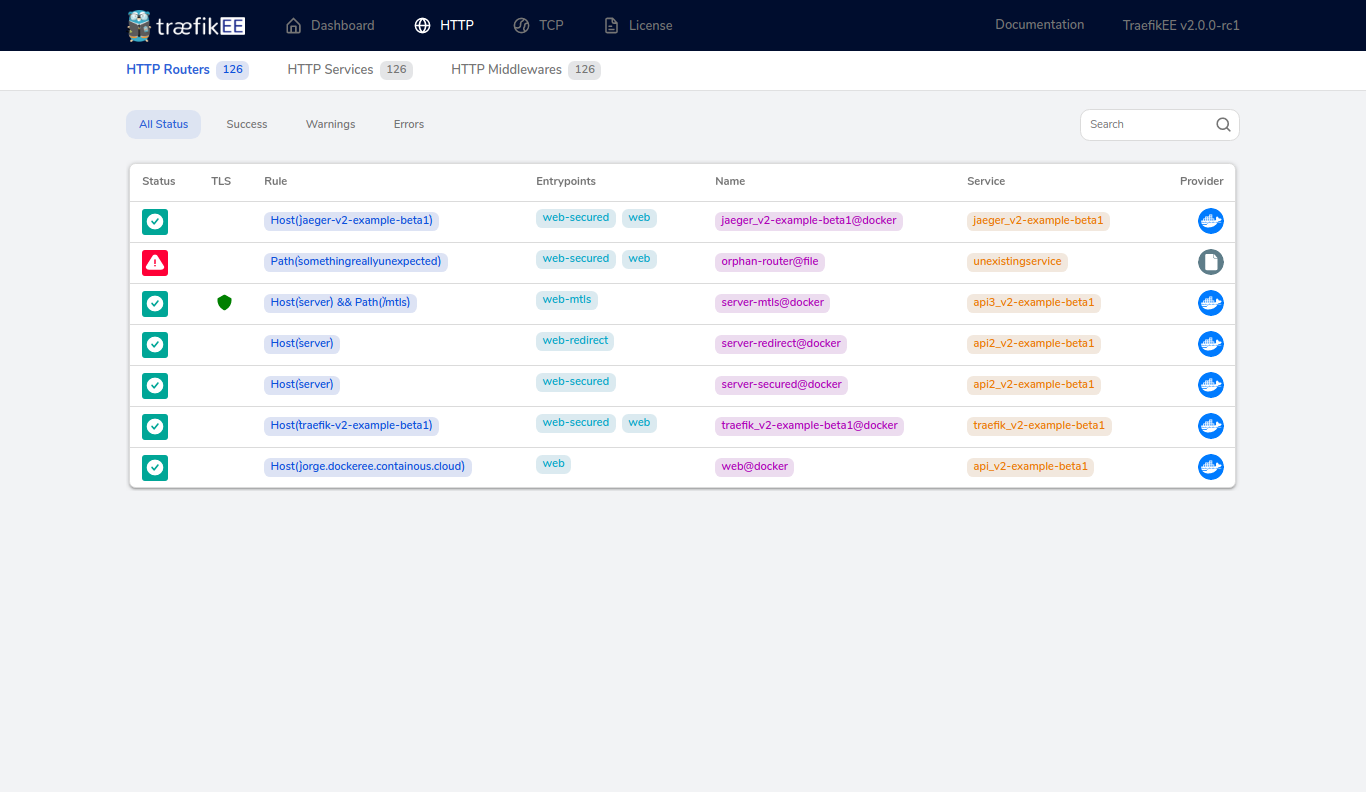Go to the TCP section
Screen dimensions: 1366x792
538,26
